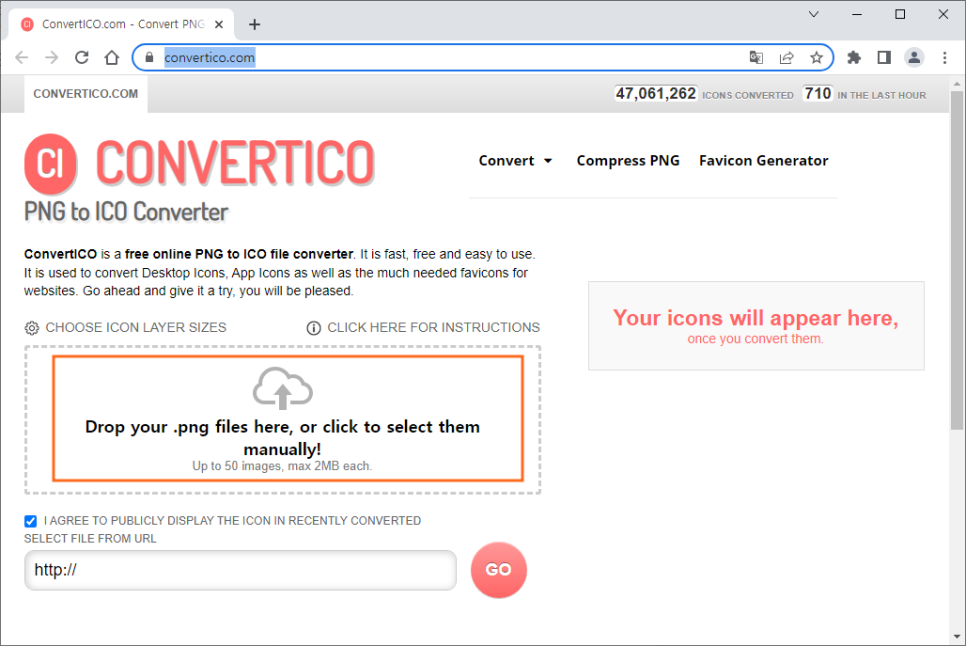Click CLICK HERE FOR INSTRUCTIONS link
The image size is (966, 646).
tap(433, 328)
